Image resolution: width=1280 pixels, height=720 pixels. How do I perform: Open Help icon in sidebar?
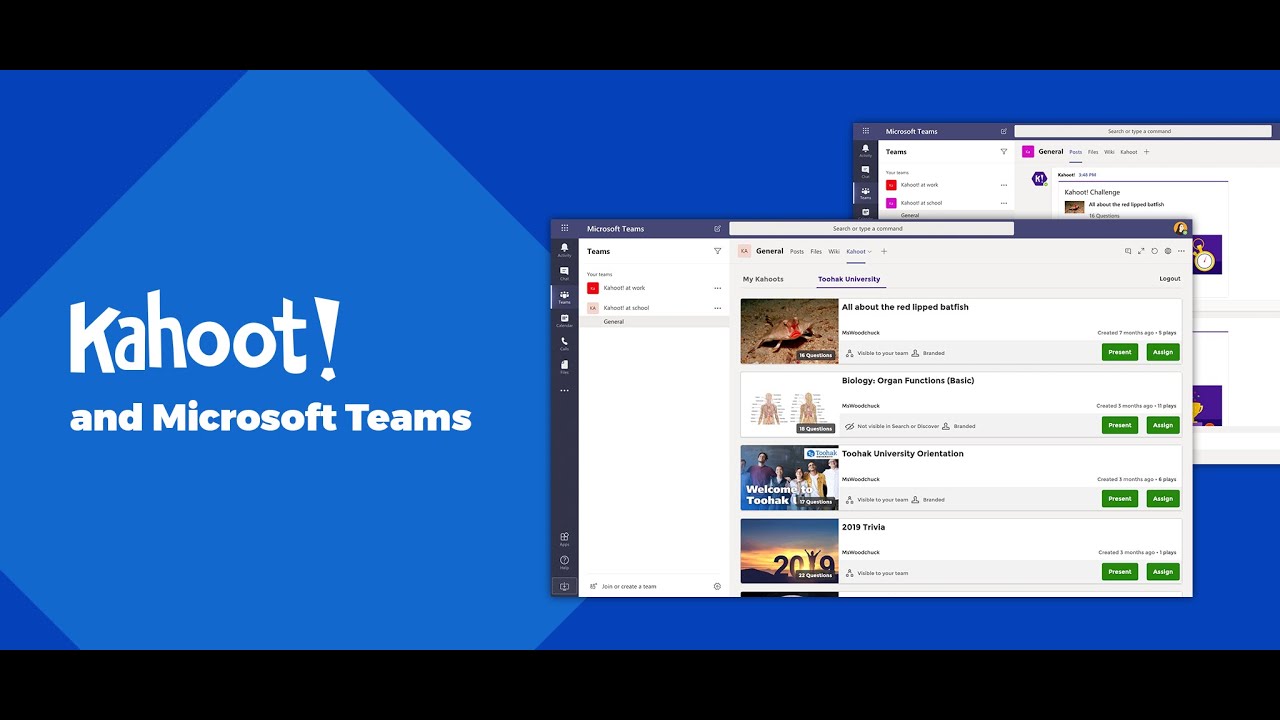[565, 562]
